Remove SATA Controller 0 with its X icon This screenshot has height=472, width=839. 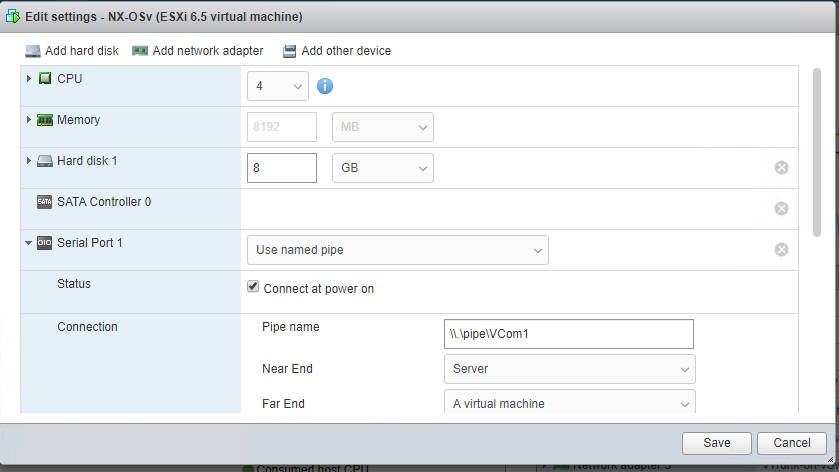tap(781, 209)
